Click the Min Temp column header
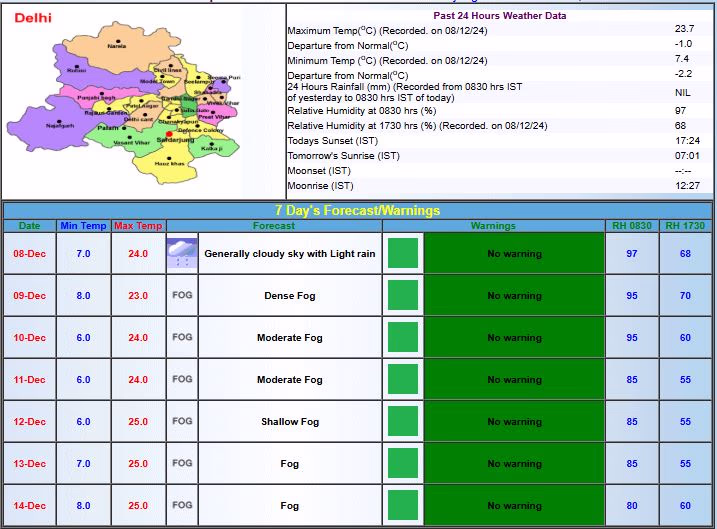This screenshot has width=717, height=529. [x=82, y=226]
